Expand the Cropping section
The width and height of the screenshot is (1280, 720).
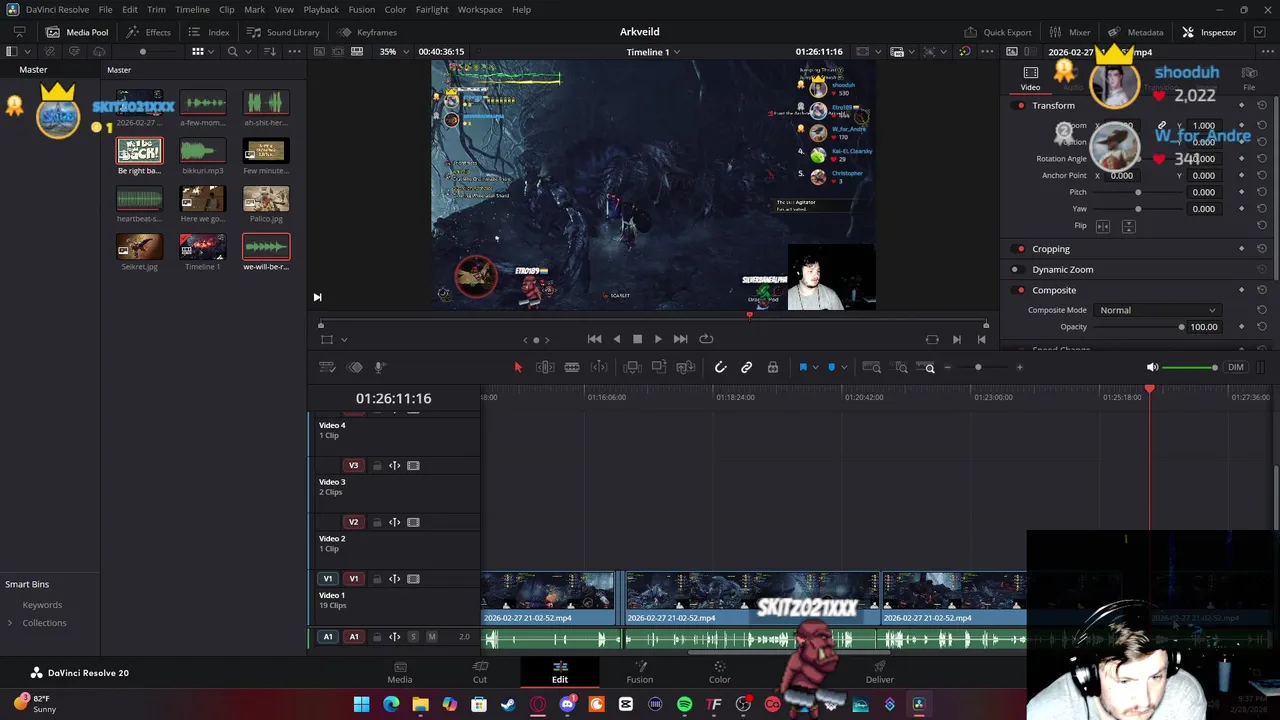(1051, 249)
